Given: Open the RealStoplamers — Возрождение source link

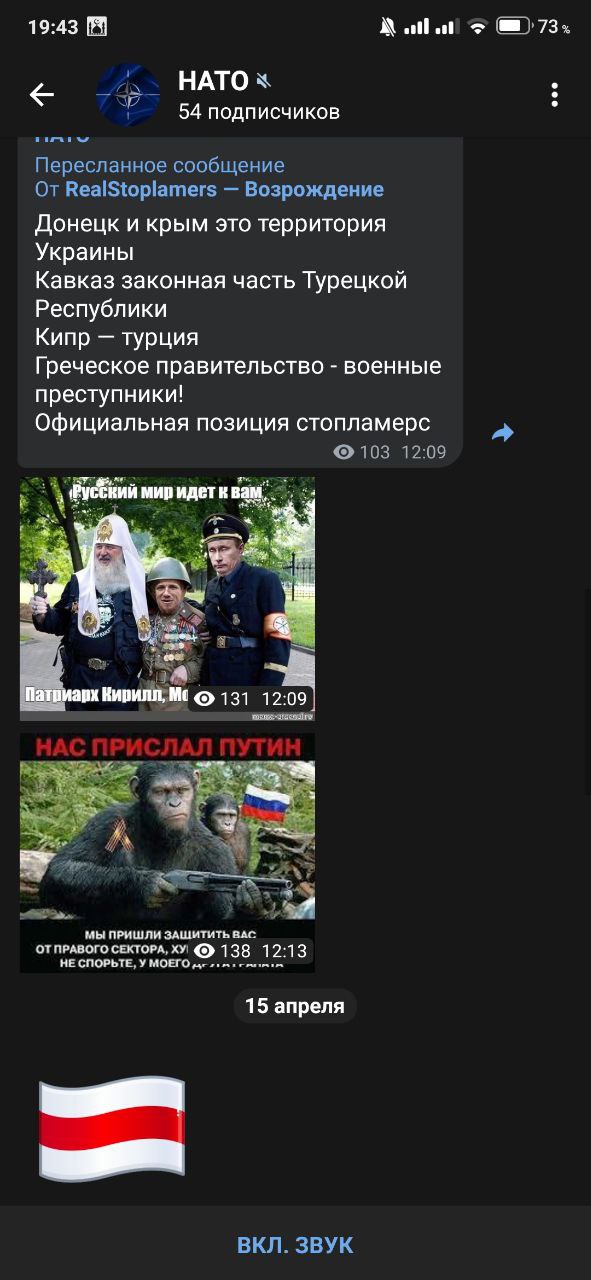Looking at the screenshot, I should point(224,189).
